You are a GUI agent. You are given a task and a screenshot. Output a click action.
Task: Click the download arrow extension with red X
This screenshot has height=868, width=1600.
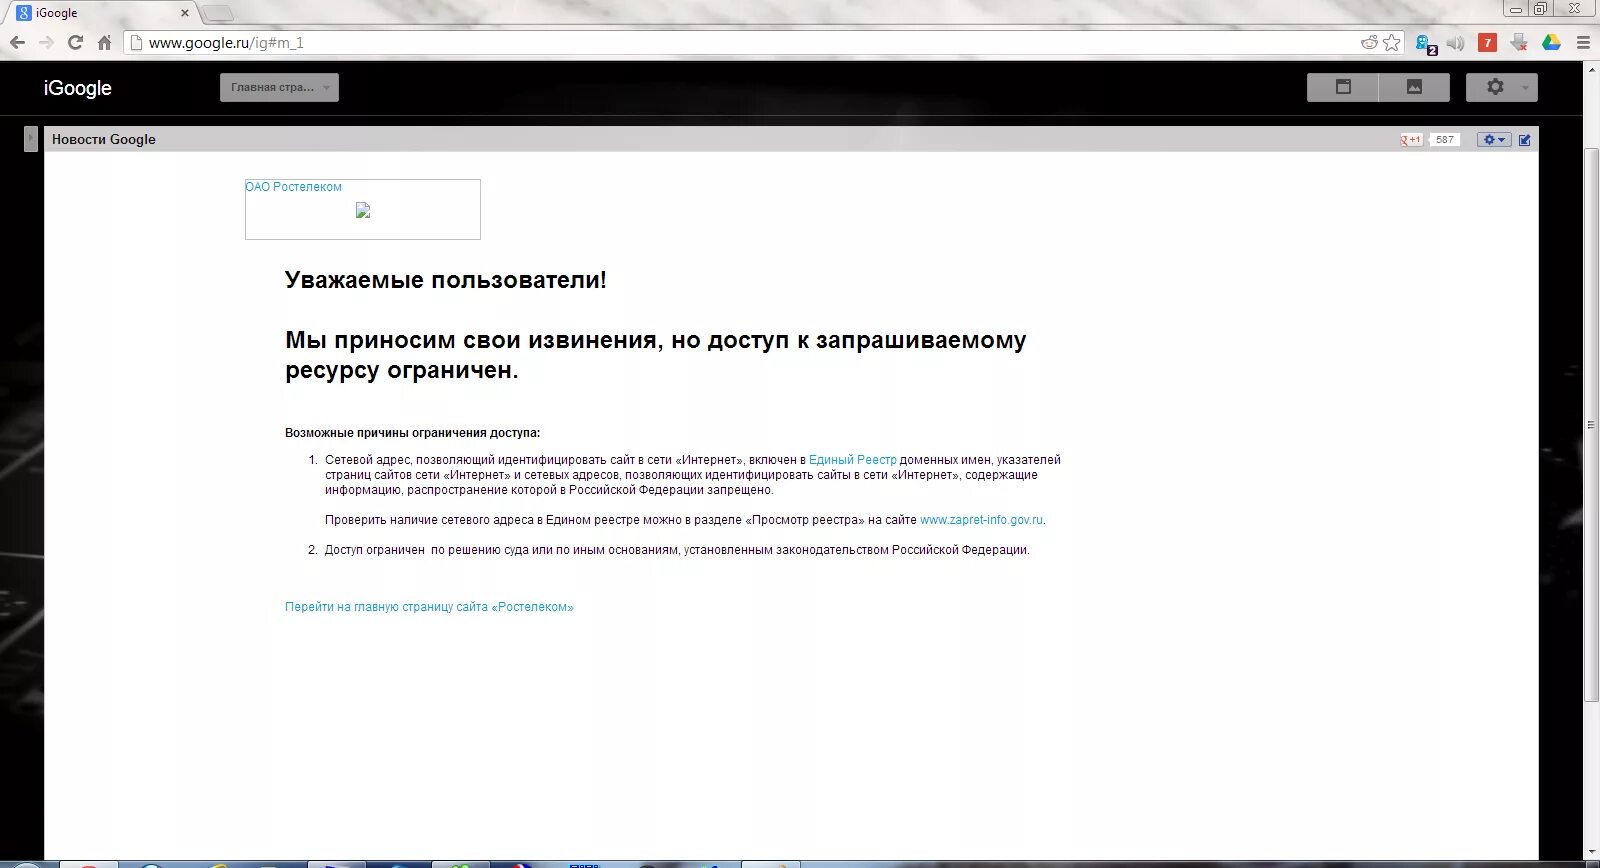pos(1519,43)
